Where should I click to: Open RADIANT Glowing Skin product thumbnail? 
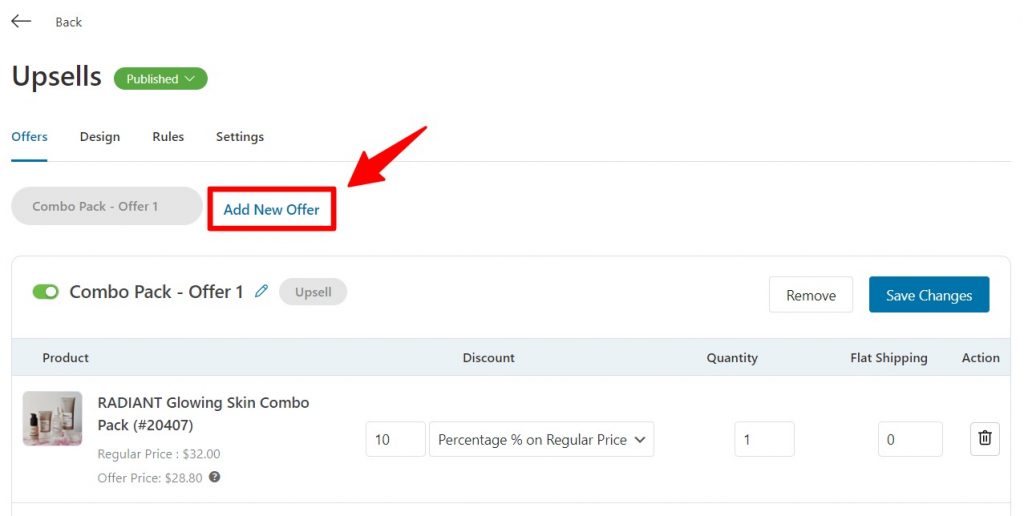tap(52, 419)
